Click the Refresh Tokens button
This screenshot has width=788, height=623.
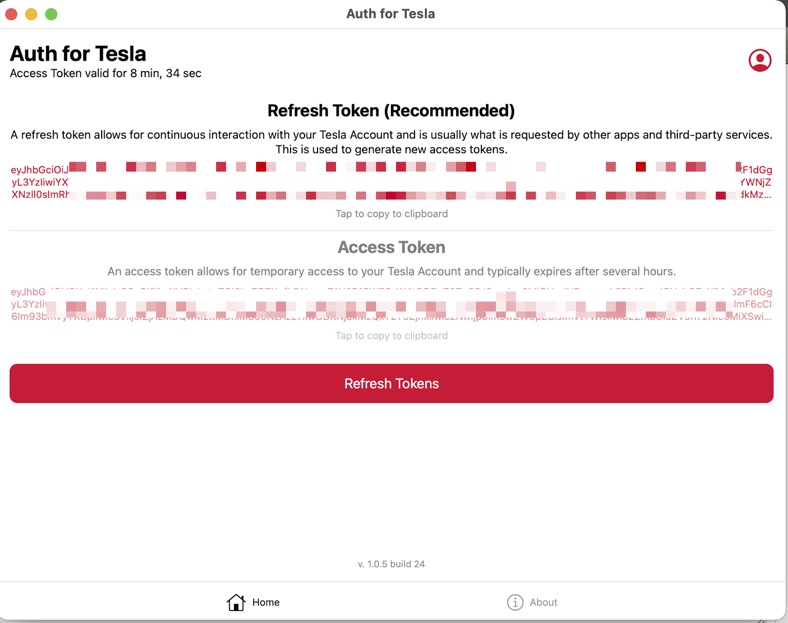[391, 383]
